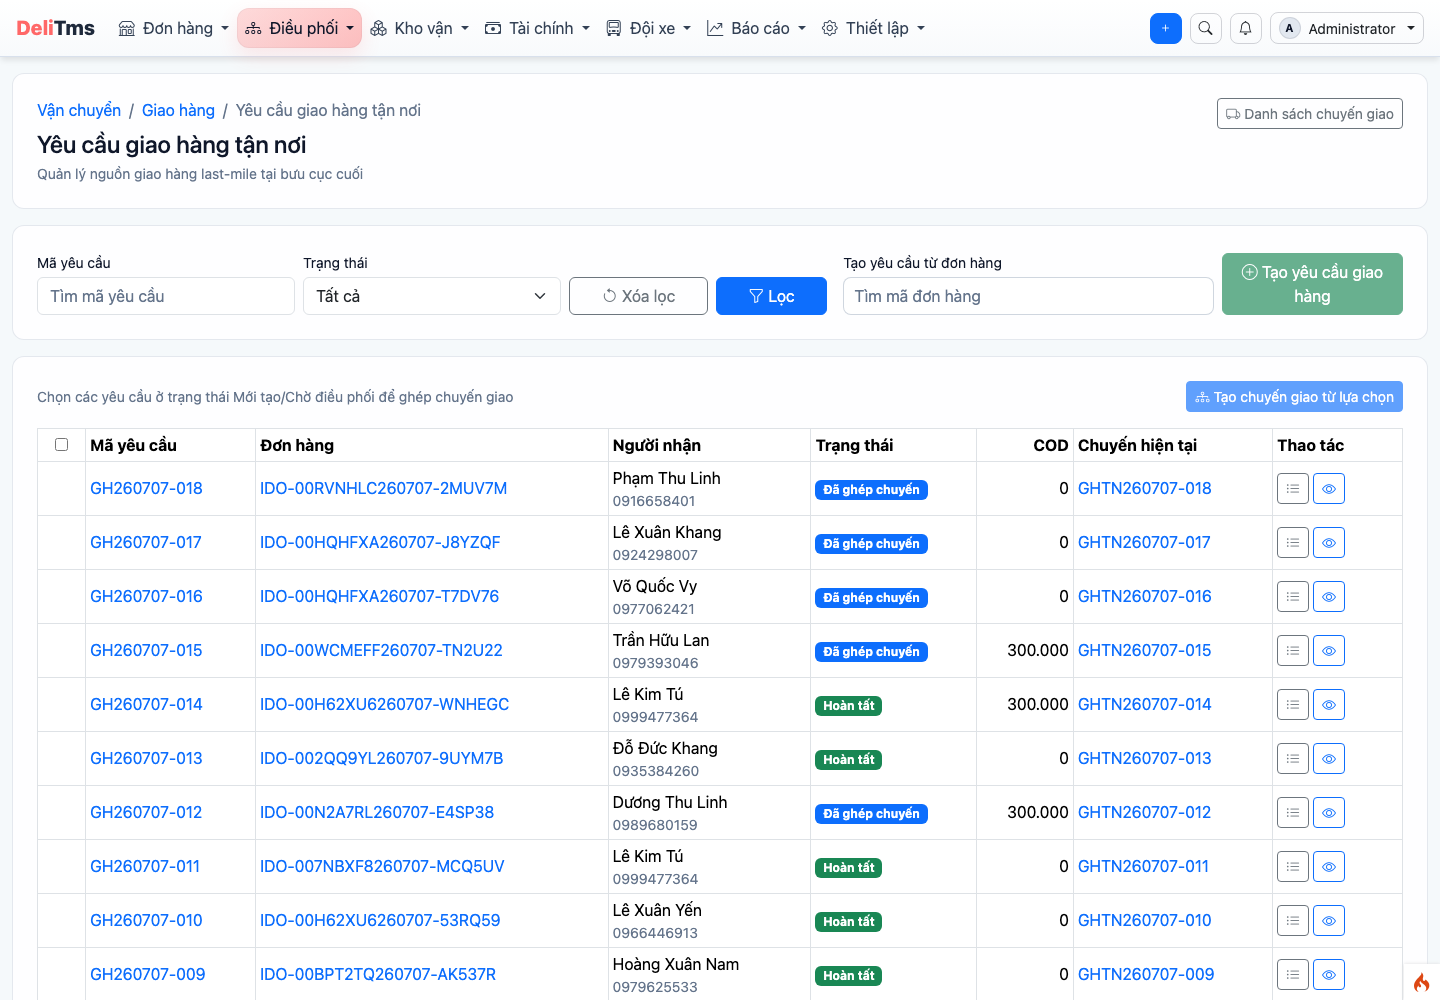View details eye icon for GH260707-017
Image resolution: width=1440 pixels, height=1000 pixels.
point(1329,543)
